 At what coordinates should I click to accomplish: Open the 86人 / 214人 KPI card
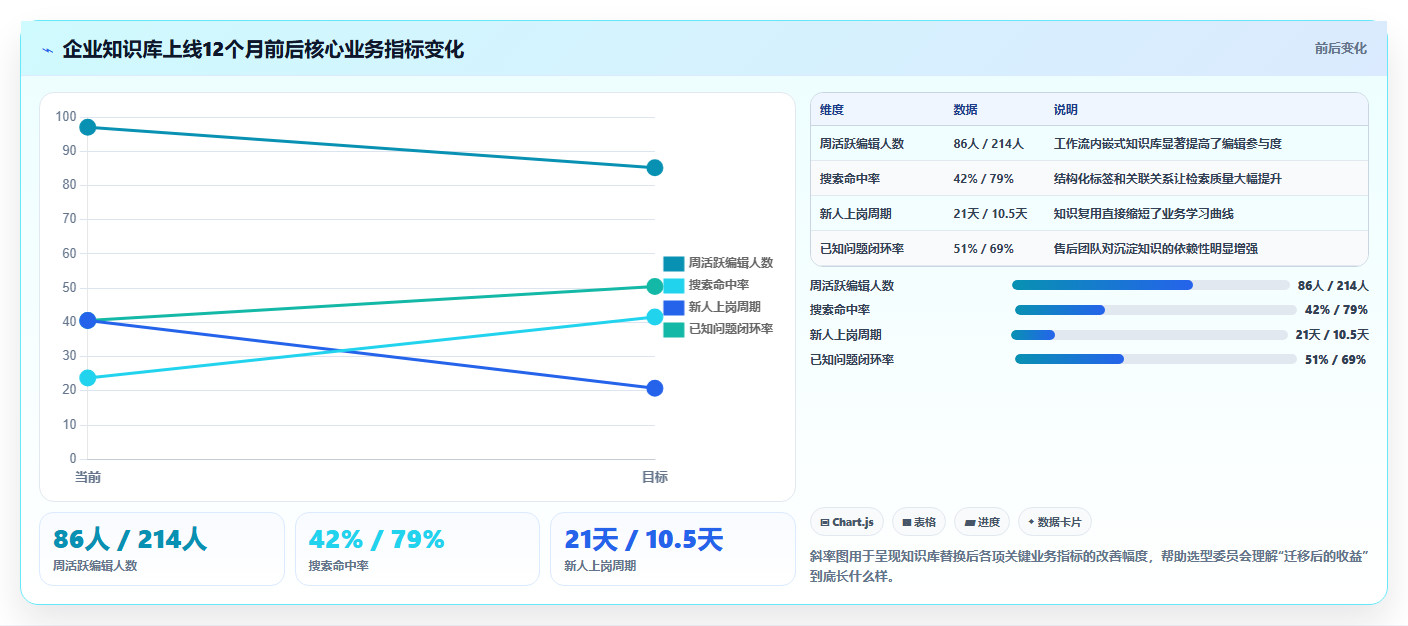(162, 549)
